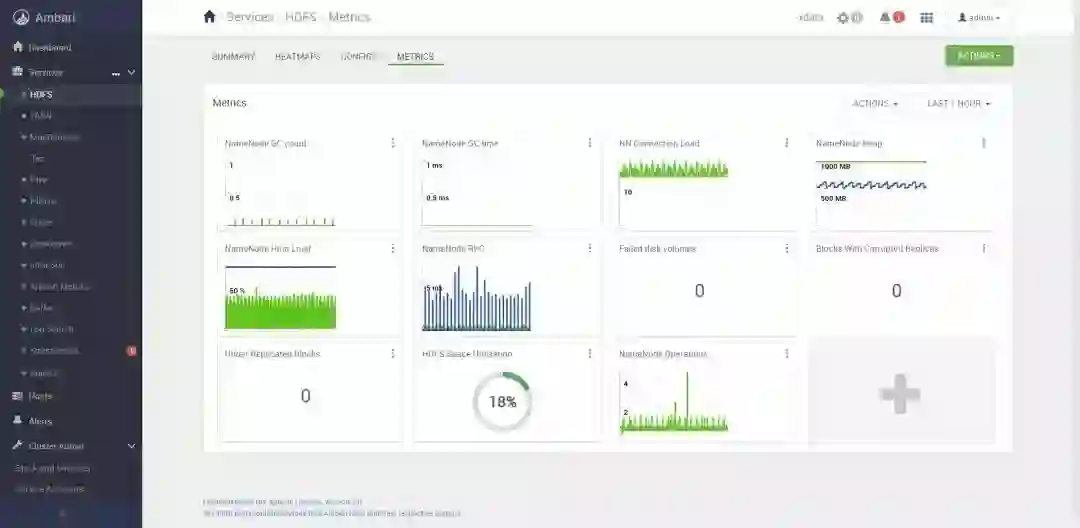Open the Under Replicated Blocks widget menu

393,354
